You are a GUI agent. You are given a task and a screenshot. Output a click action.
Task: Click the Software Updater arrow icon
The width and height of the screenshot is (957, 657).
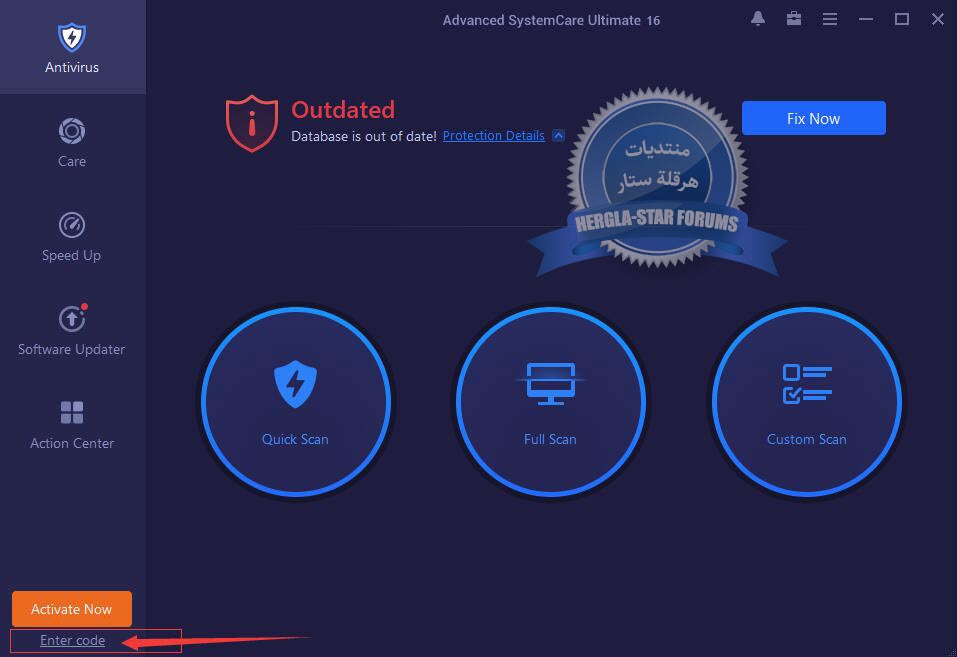click(72, 318)
